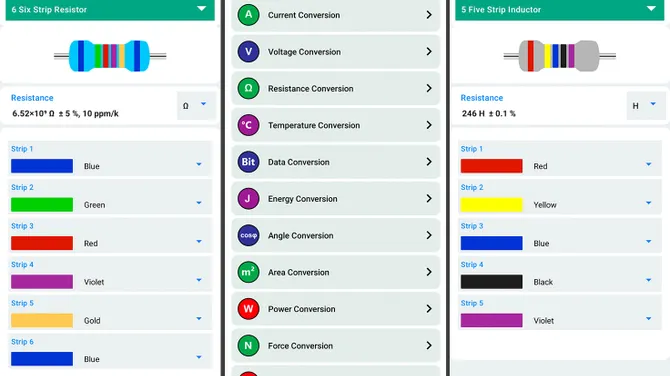Image resolution: width=670 pixels, height=376 pixels.
Task: Tap the five-band inductor illustration
Action: (x=559, y=56)
